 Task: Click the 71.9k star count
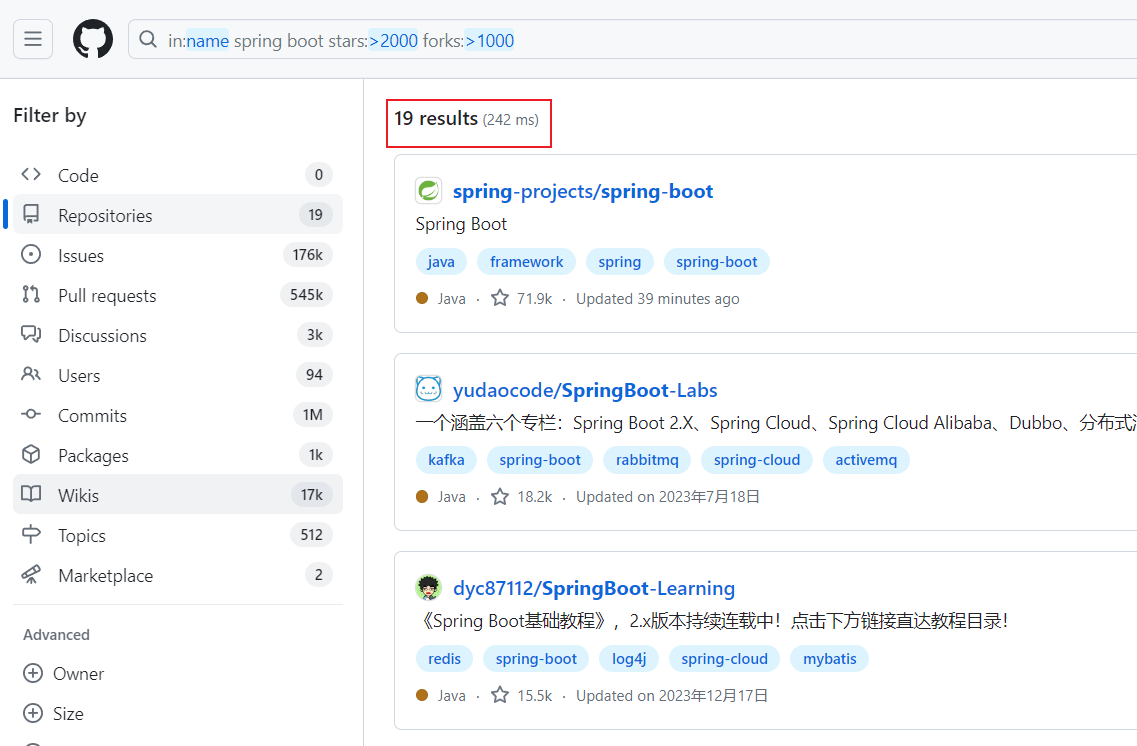click(x=521, y=299)
